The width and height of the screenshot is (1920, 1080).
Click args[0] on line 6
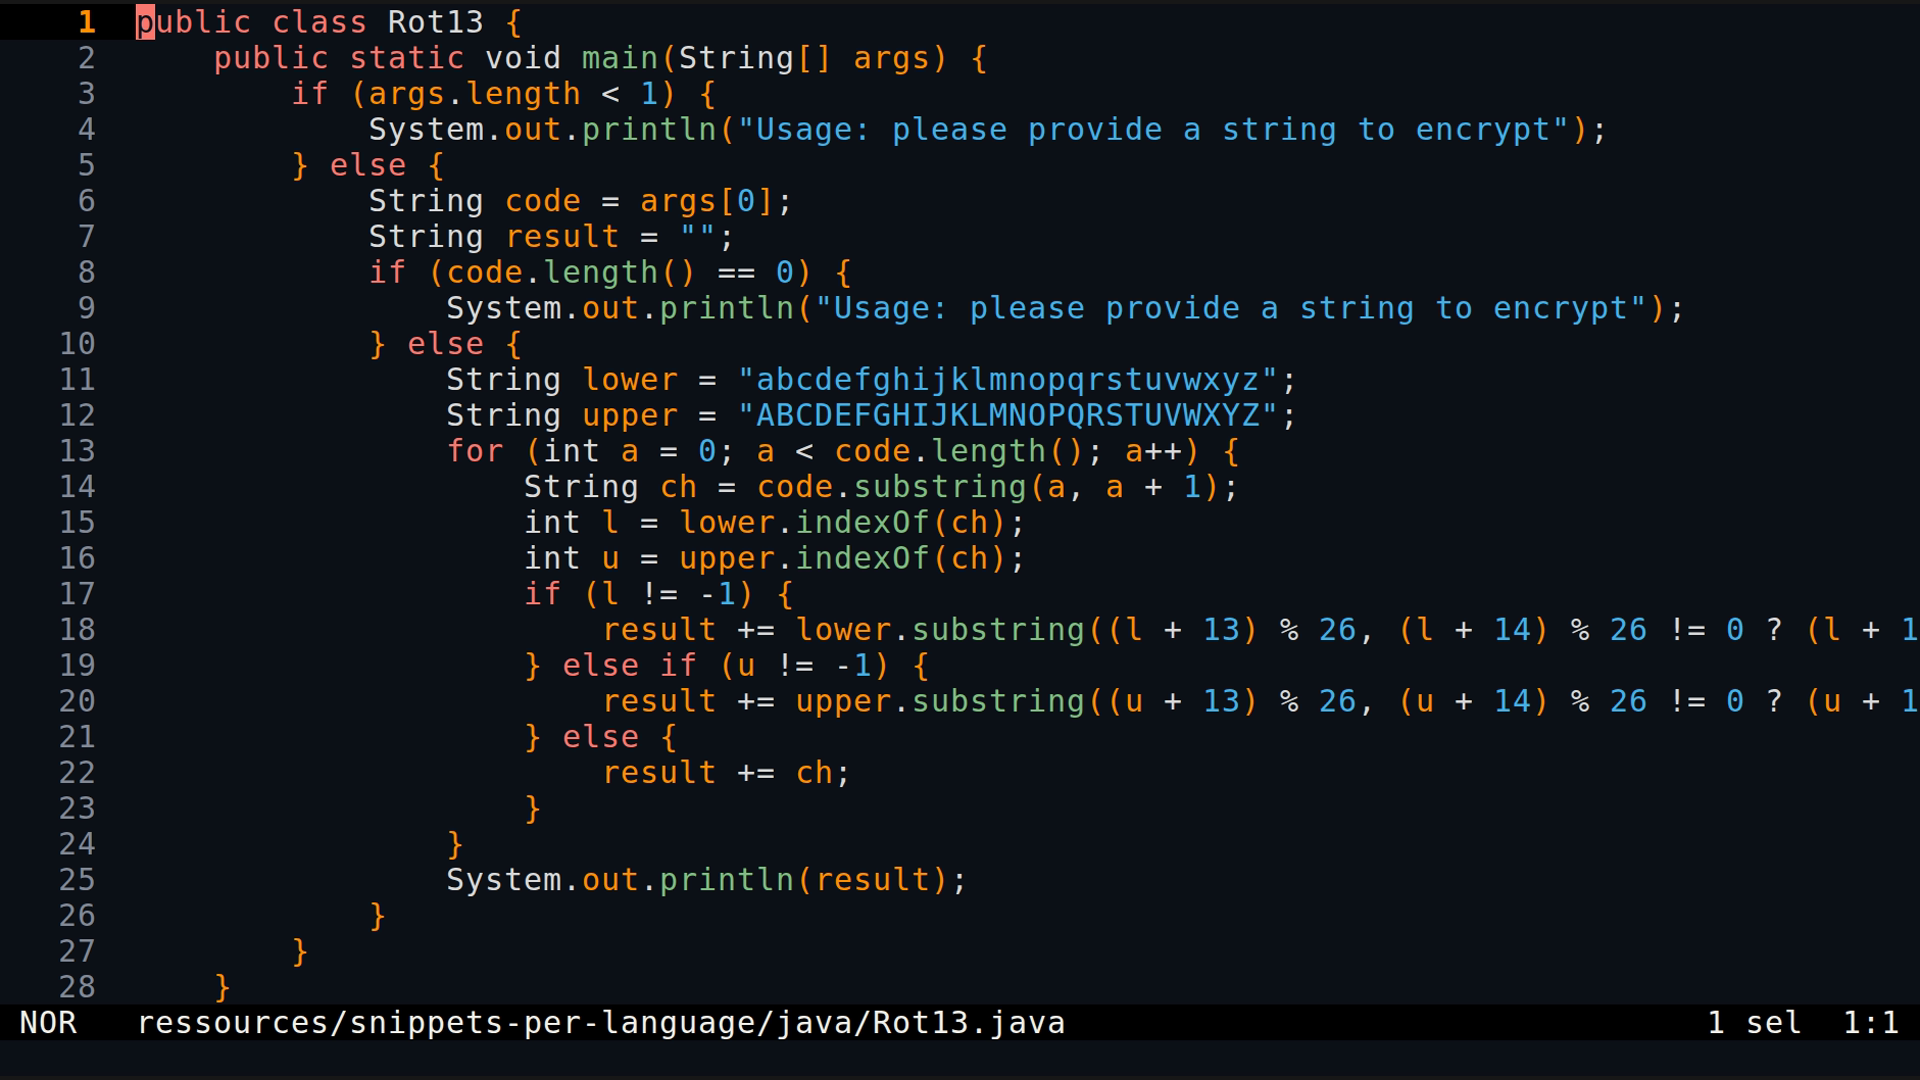click(x=710, y=200)
